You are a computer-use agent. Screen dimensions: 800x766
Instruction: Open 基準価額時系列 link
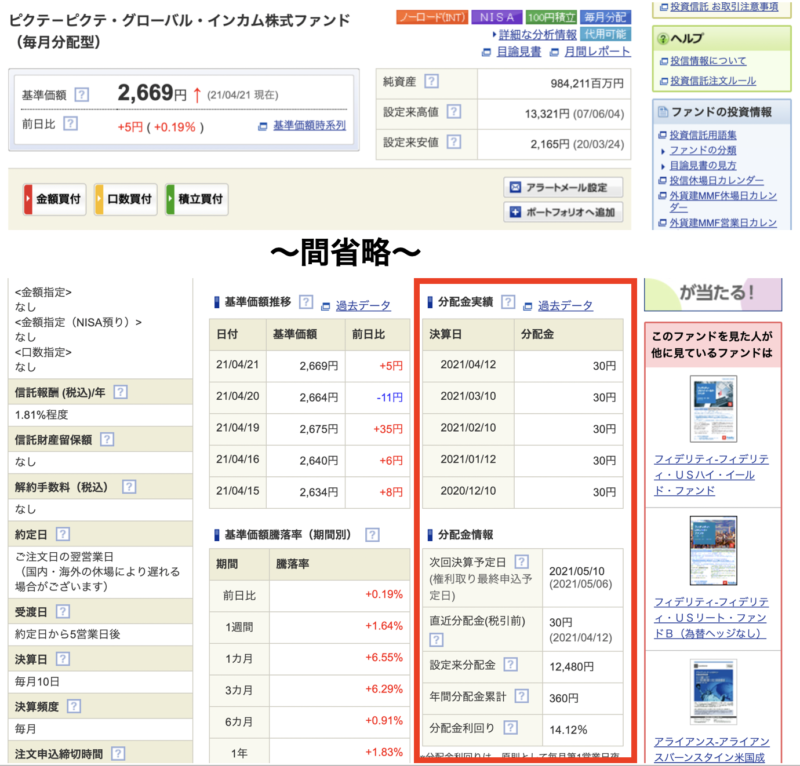[309, 126]
